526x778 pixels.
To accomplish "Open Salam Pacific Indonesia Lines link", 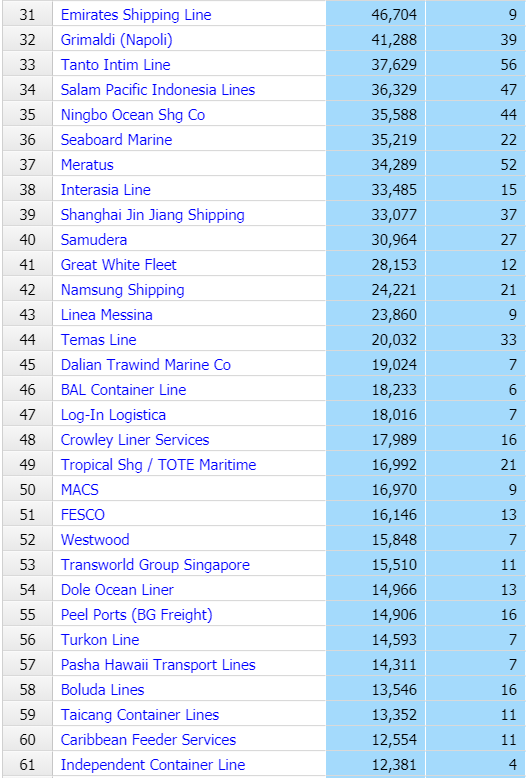I will click(x=158, y=90).
